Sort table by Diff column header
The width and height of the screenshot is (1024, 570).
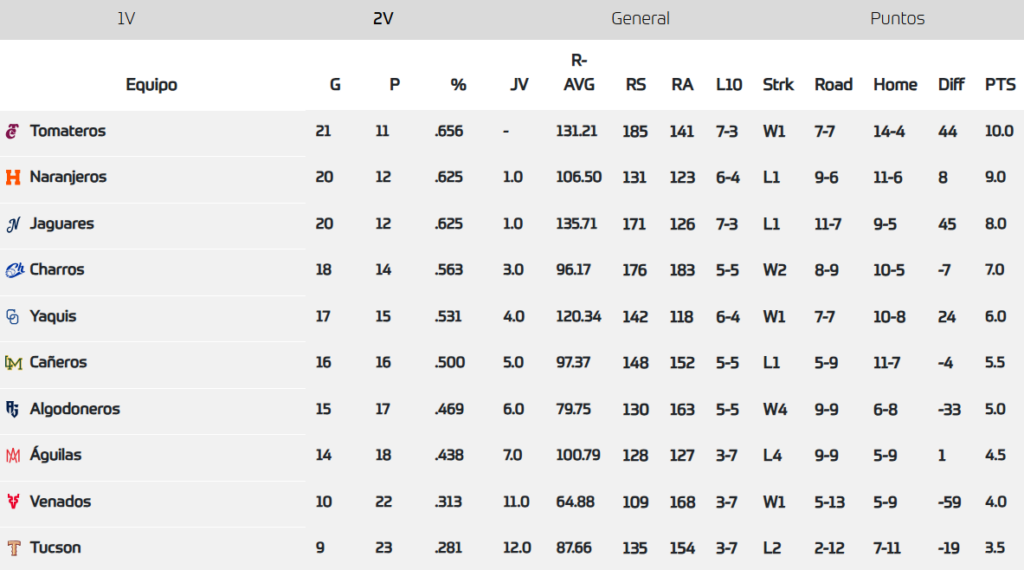click(x=951, y=85)
